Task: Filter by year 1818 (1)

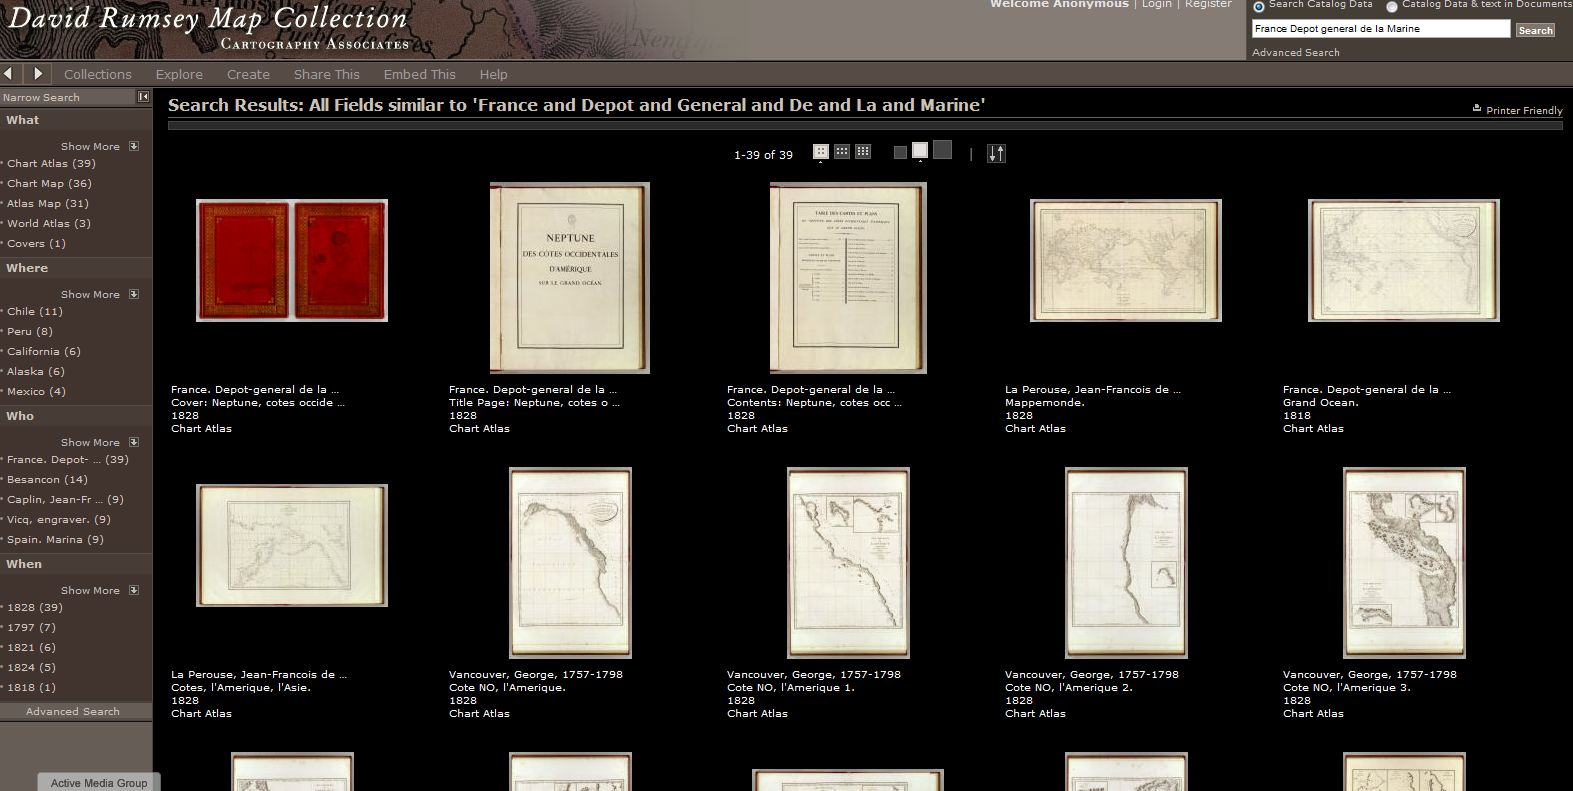Action: [31, 687]
